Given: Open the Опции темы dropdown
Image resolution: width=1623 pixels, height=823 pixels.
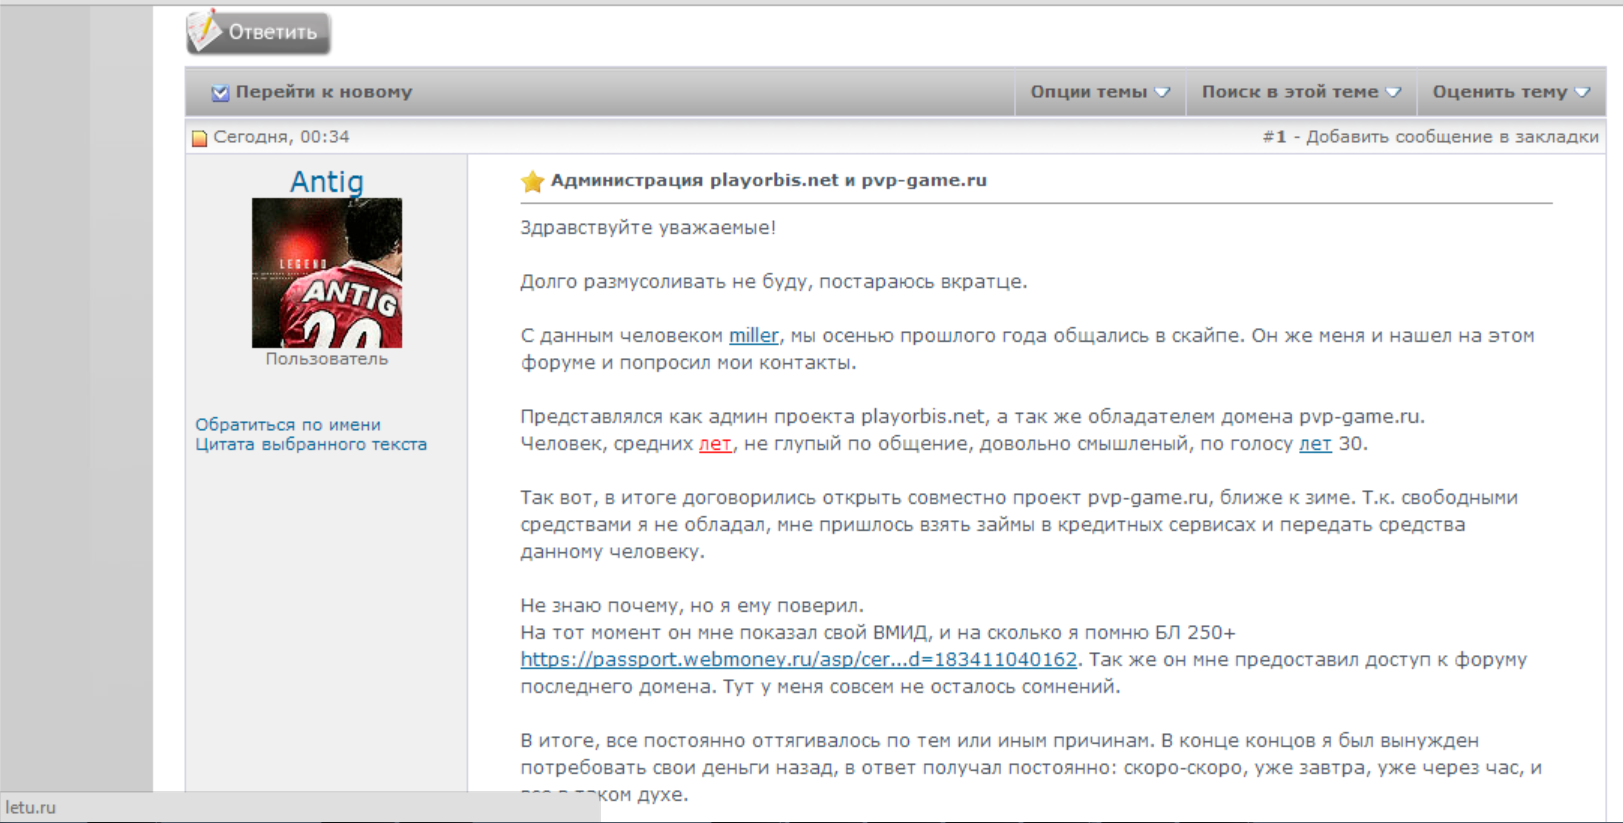Looking at the screenshot, I should point(1100,92).
